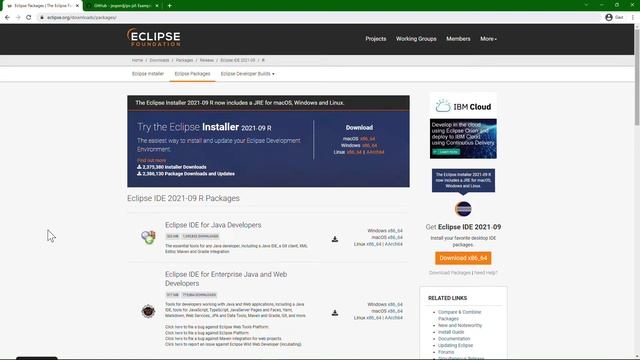The image size is (640, 360).
Task: Open the Install Guide link
Action: (x=451, y=332)
